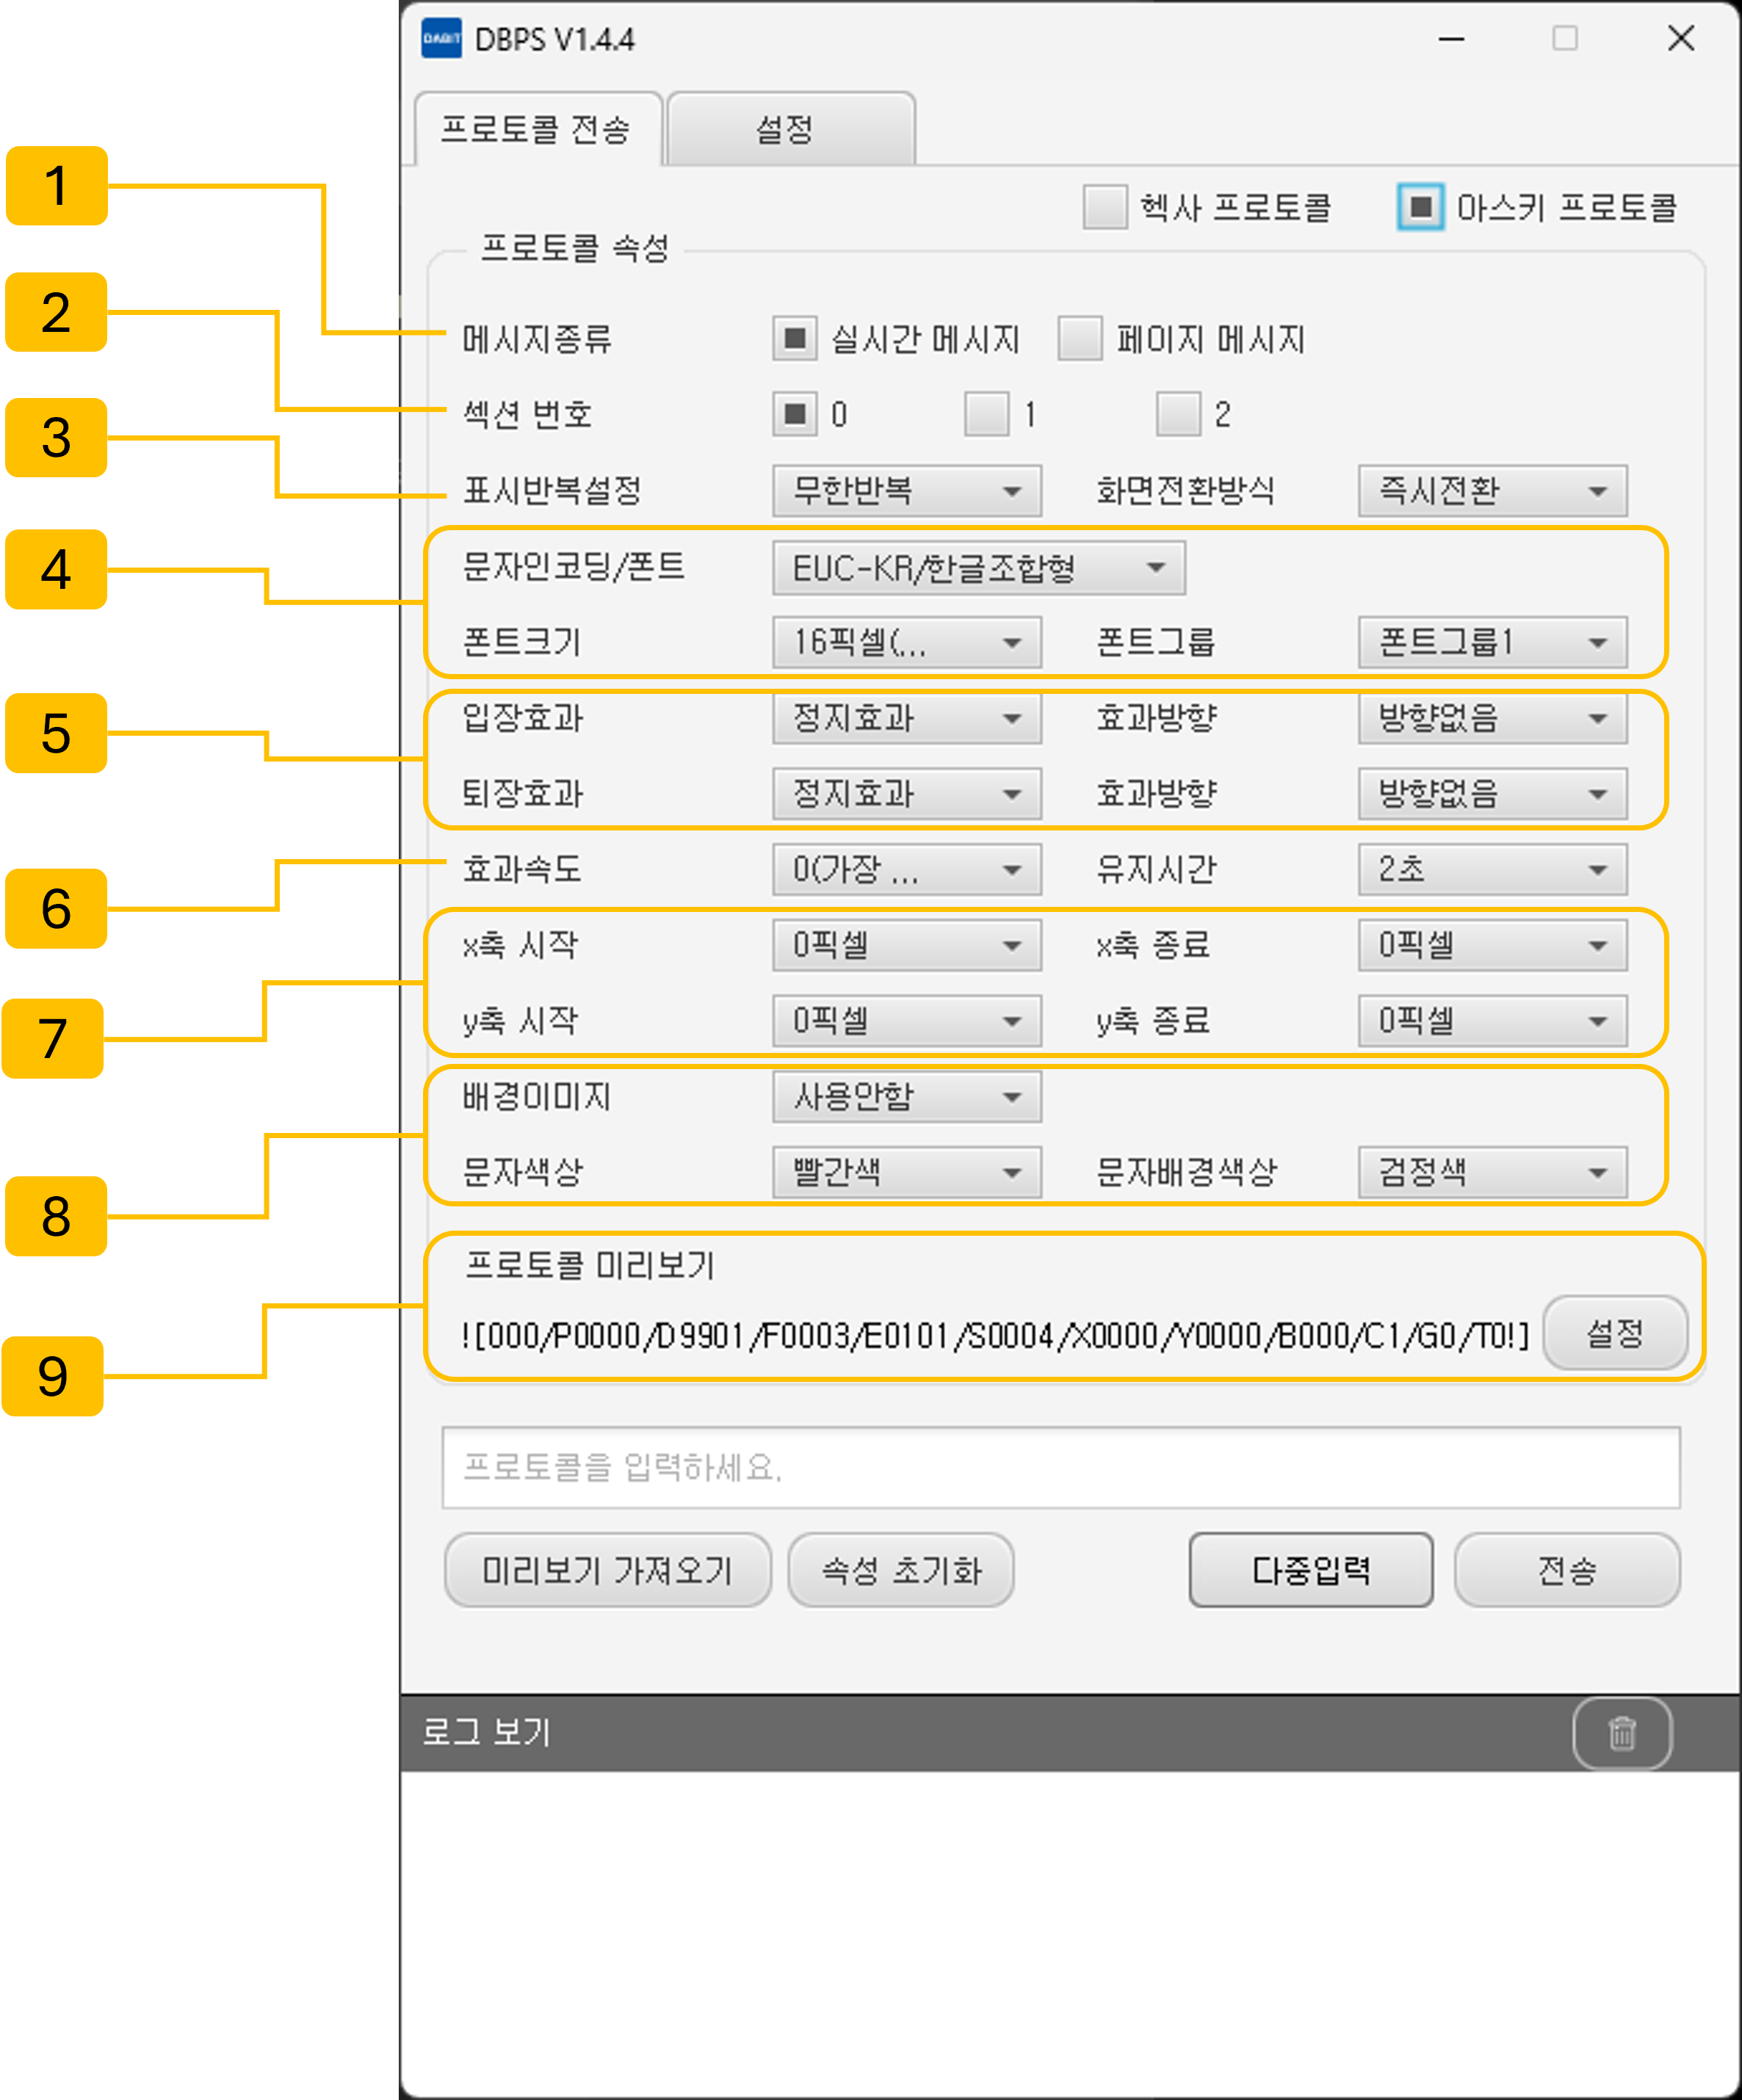The image size is (1742, 2100).
Task: Select section number 2 checkbox
Action: pyautogui.click(x=1177, y=414)
